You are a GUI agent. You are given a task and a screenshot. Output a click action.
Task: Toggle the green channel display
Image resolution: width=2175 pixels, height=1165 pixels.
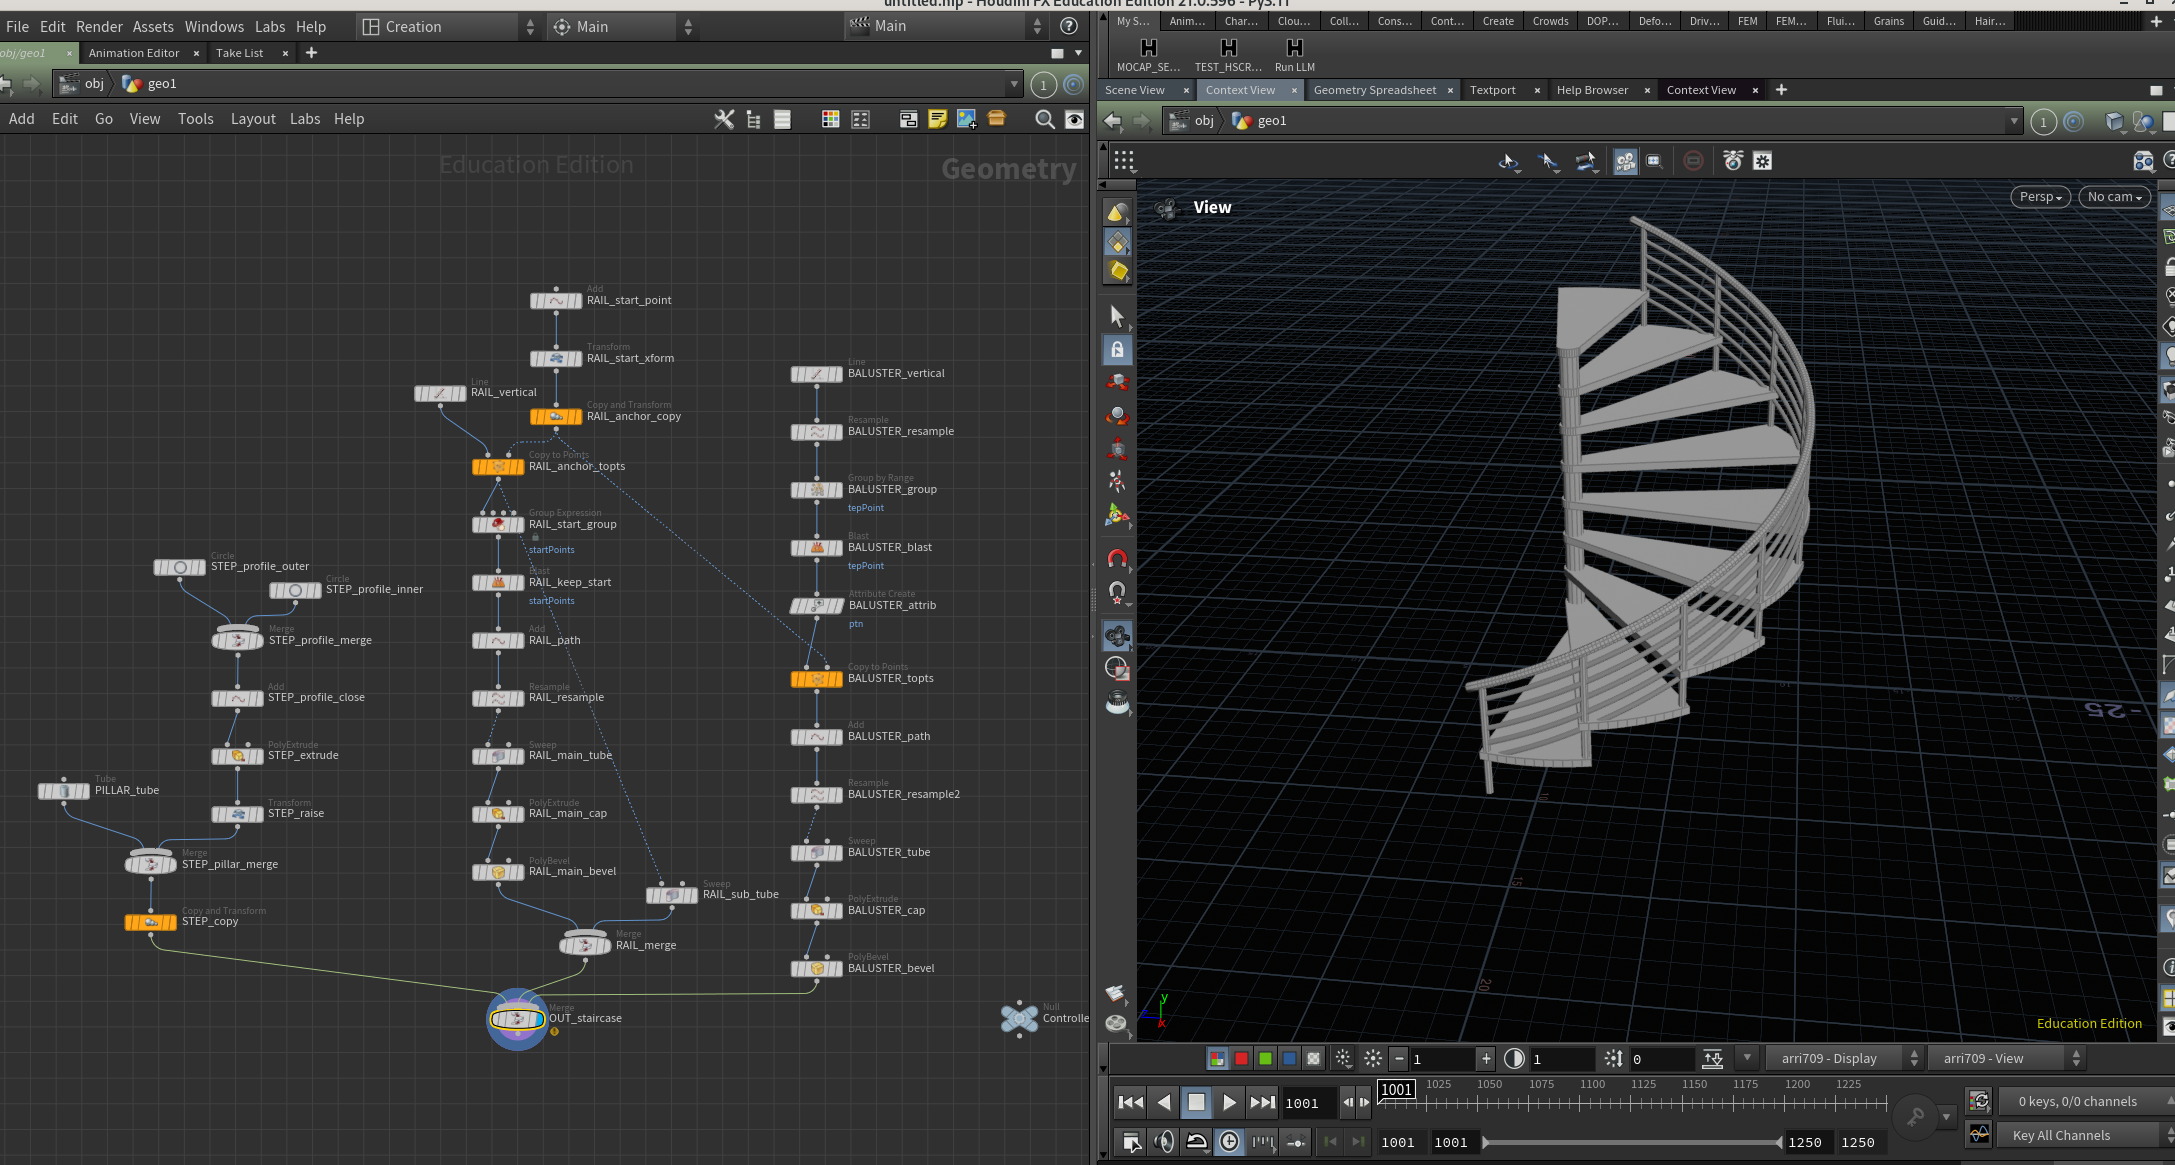click(1265, 1058)
